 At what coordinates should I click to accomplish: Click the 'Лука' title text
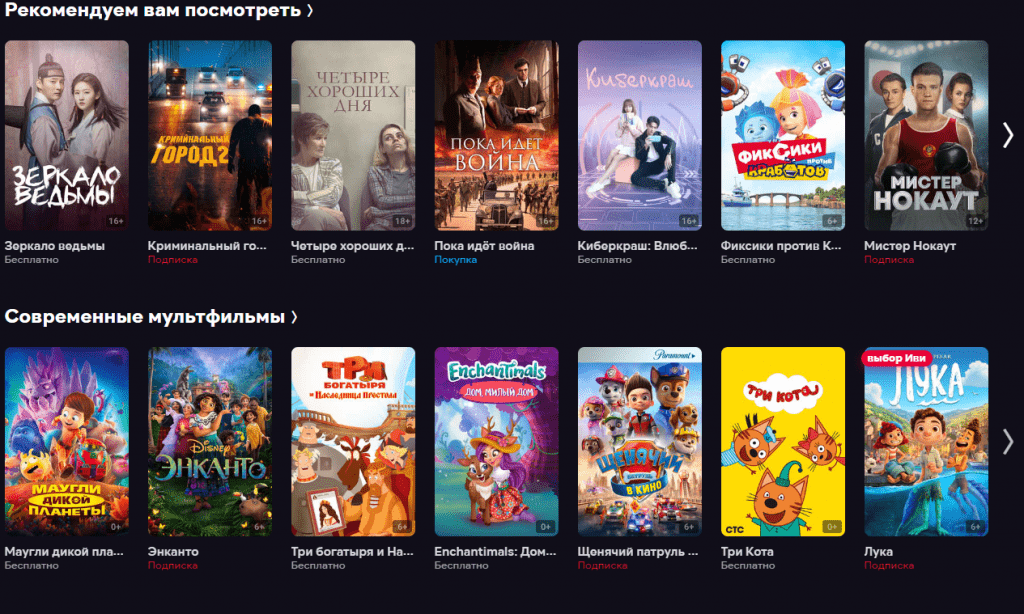[878, 552]
